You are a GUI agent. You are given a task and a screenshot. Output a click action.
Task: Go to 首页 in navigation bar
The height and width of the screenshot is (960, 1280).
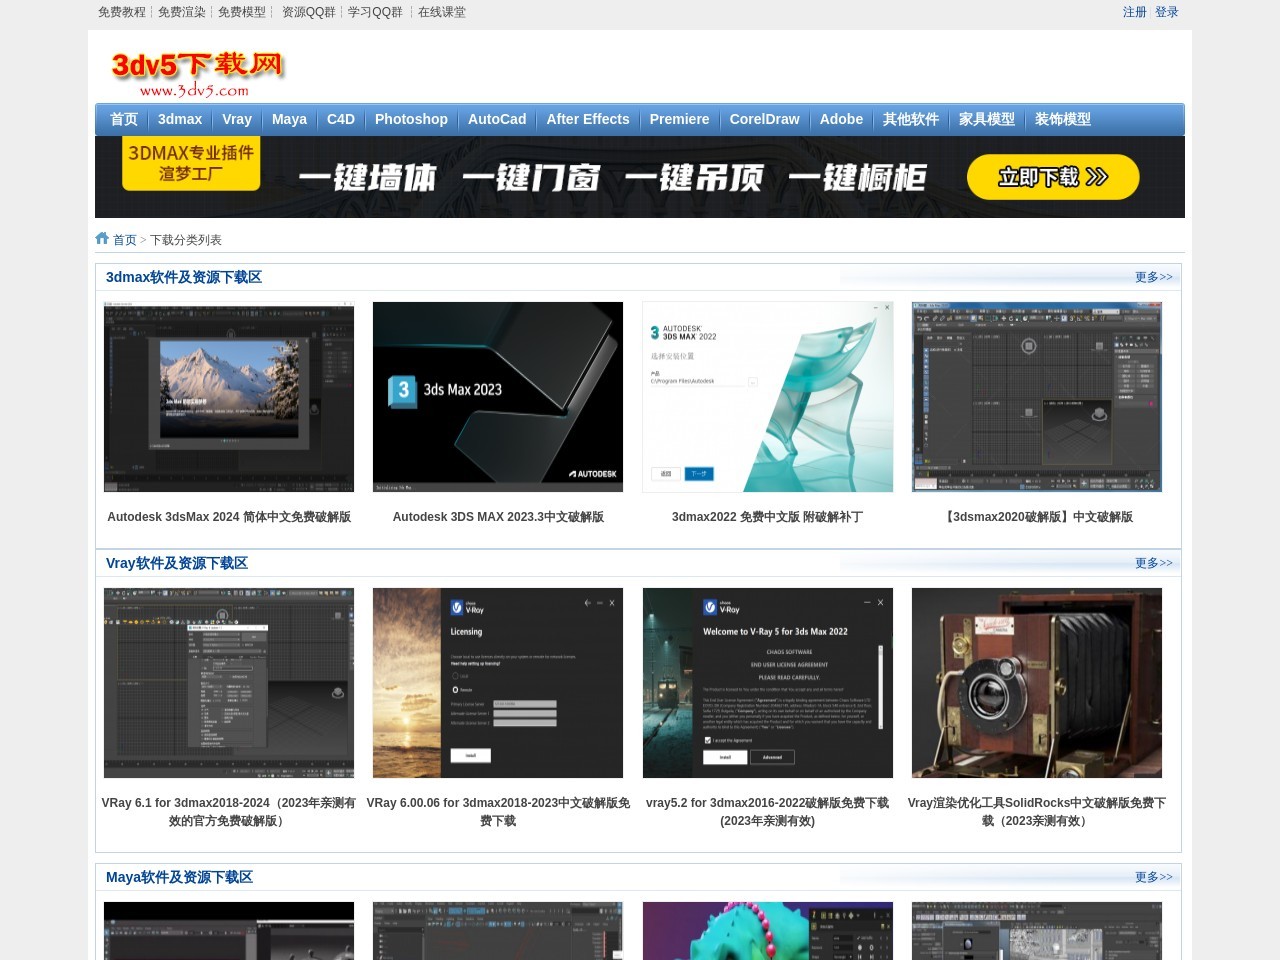click(124, 119)
